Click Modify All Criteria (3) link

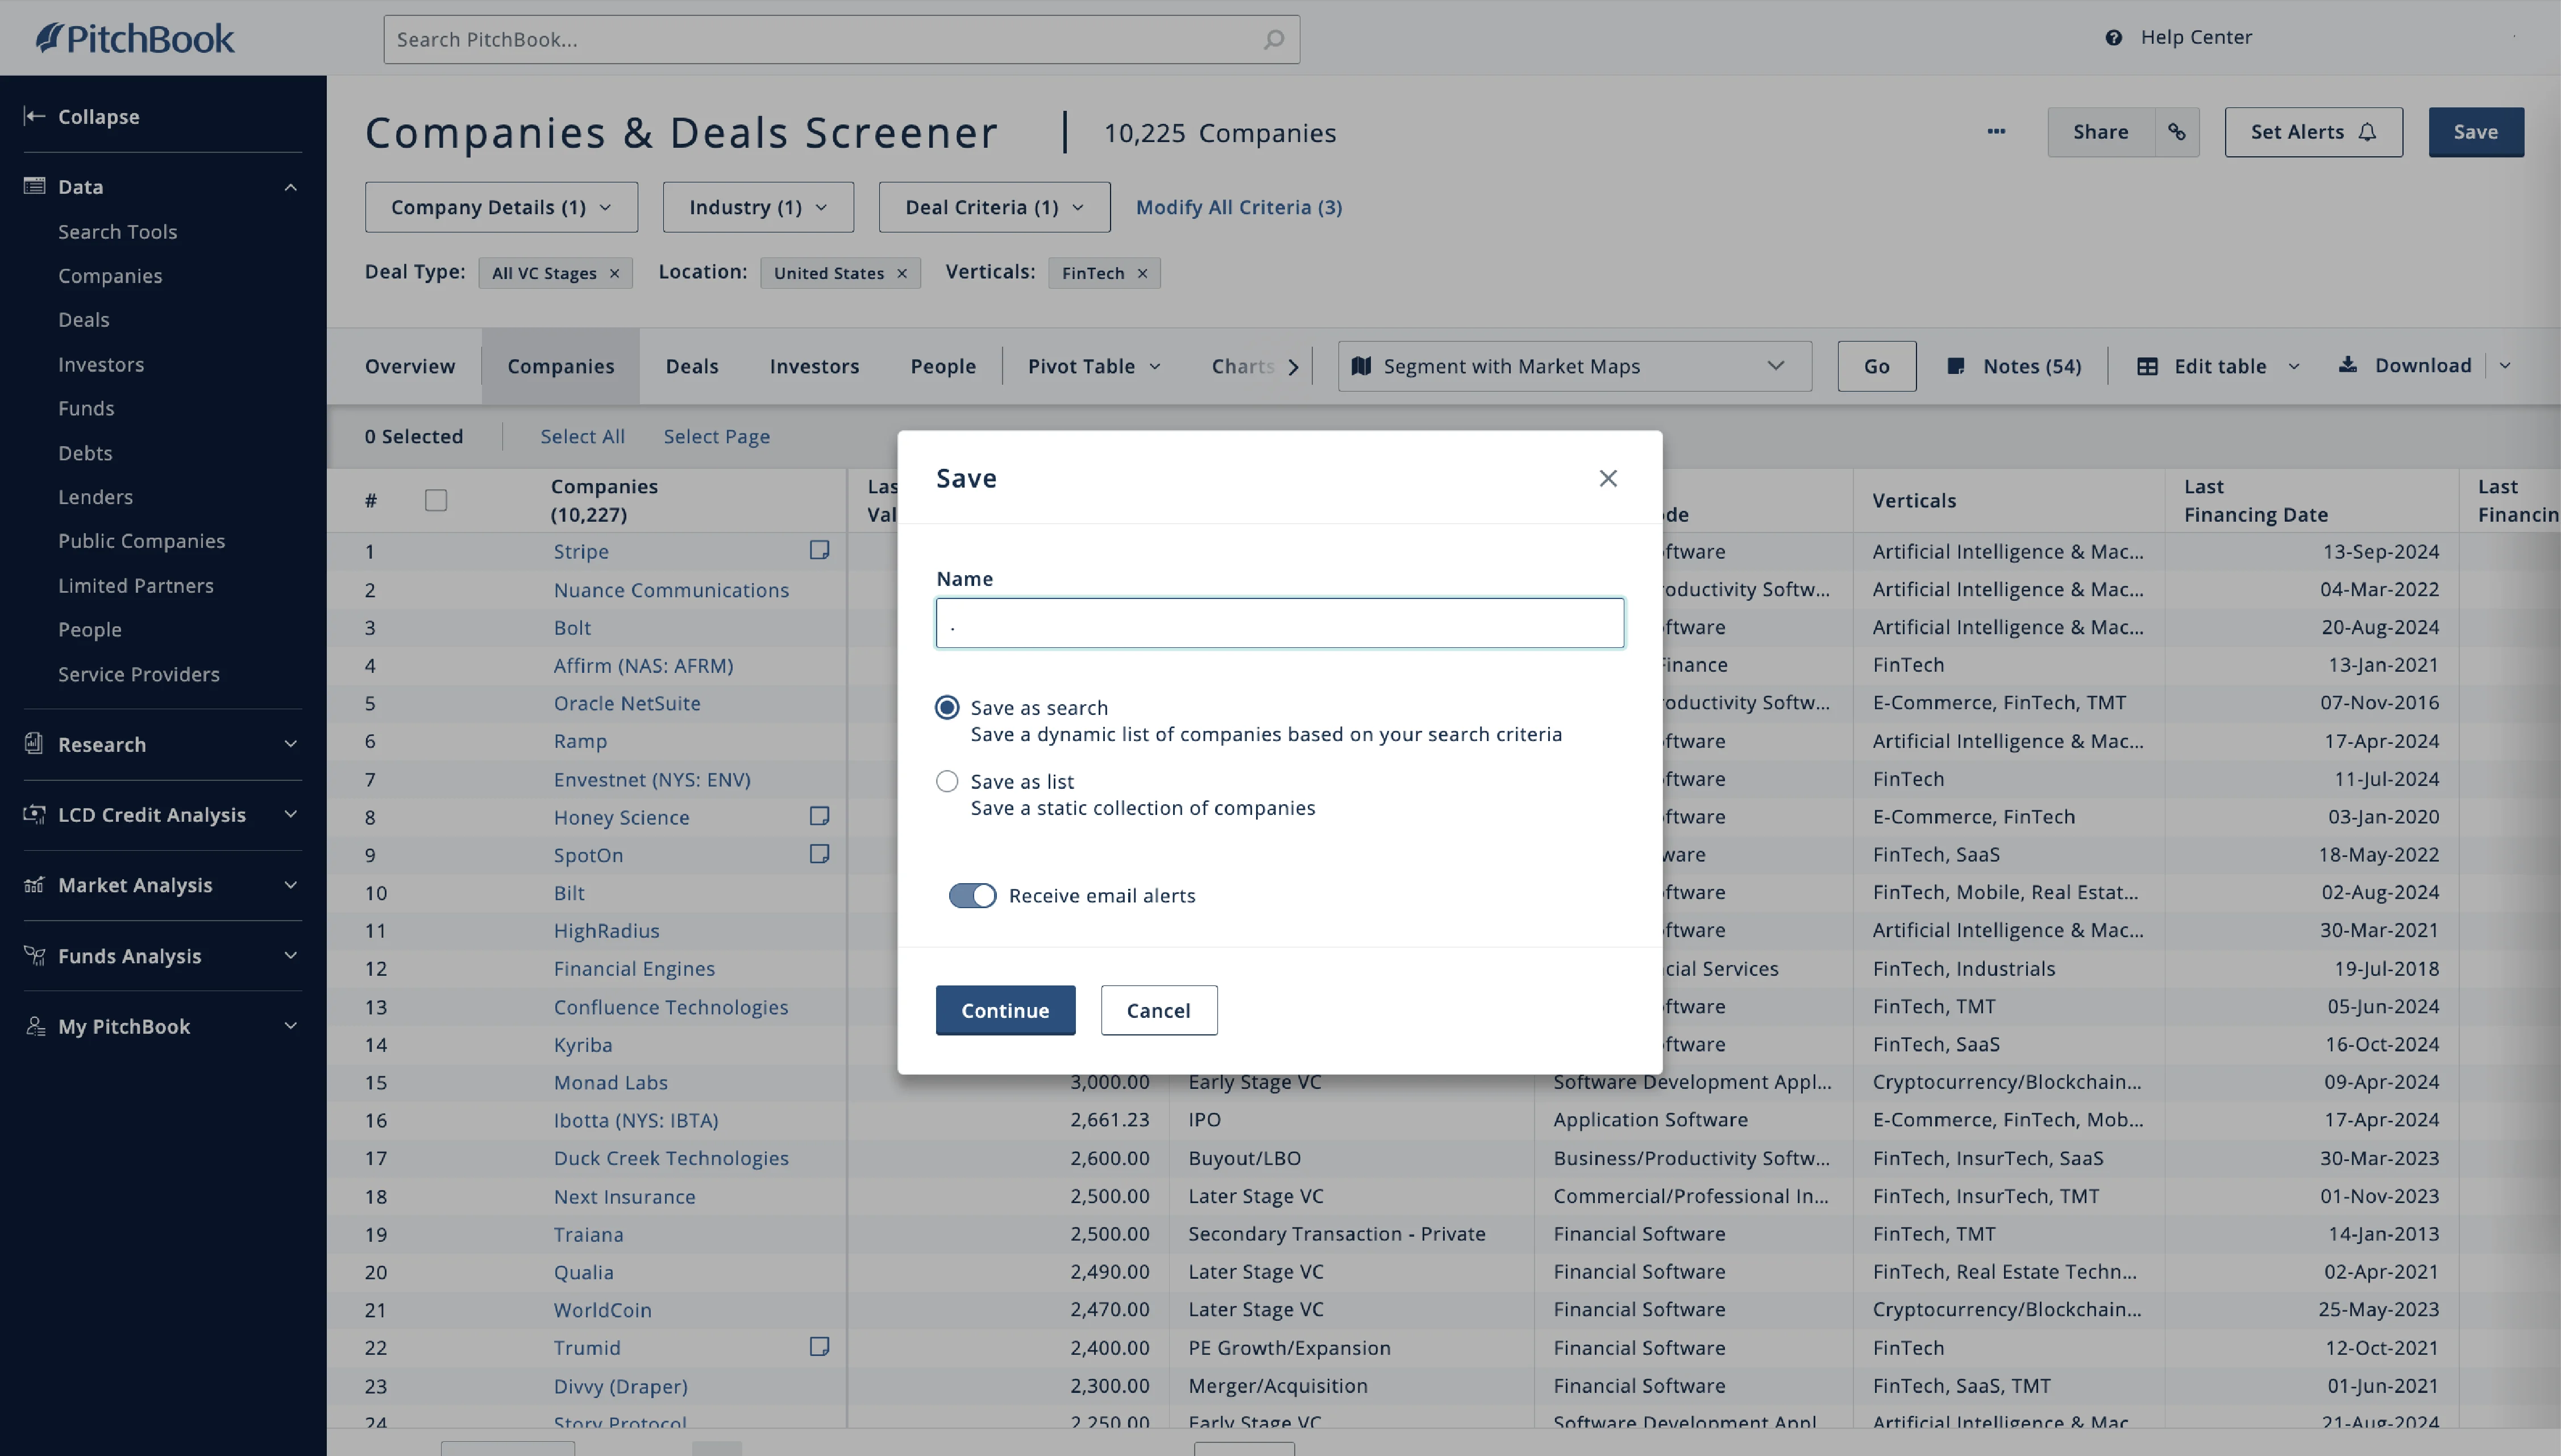coord(1239,207)
